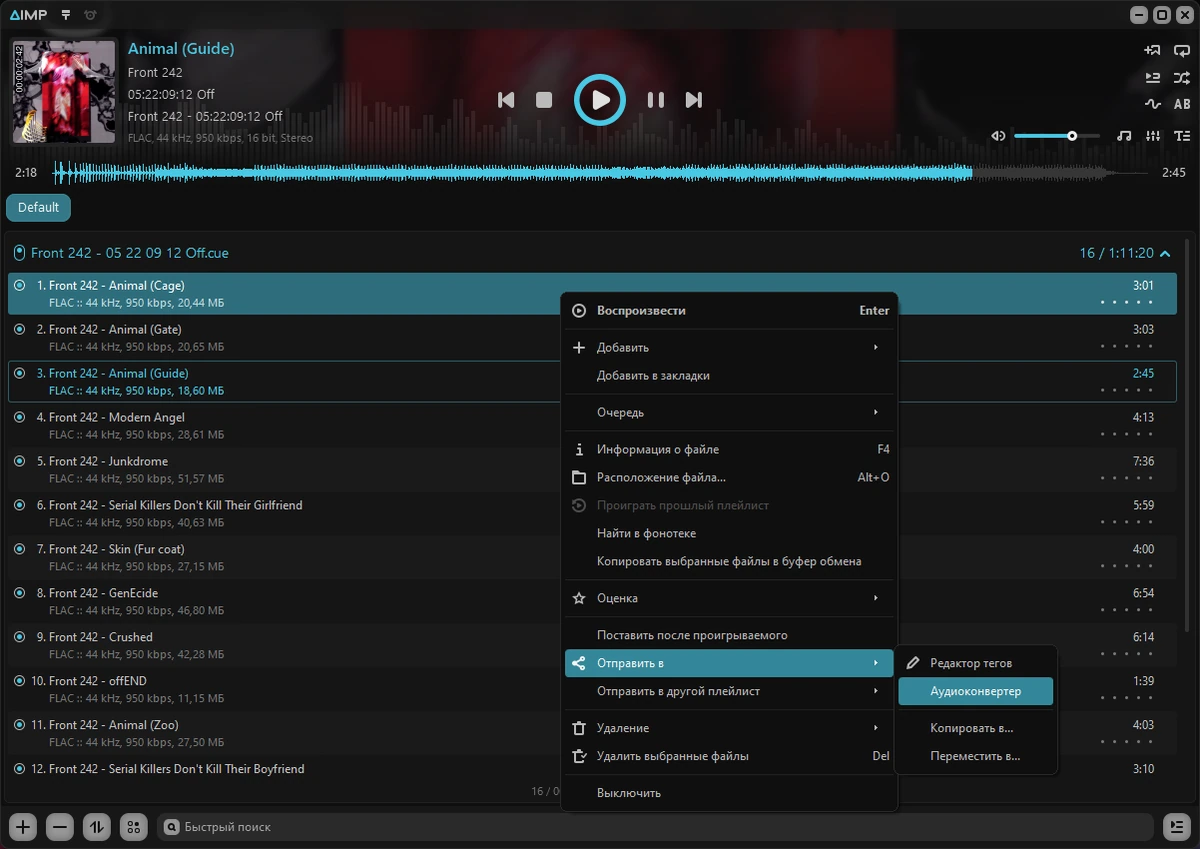Click the remove files minus button

coord(60,827)
